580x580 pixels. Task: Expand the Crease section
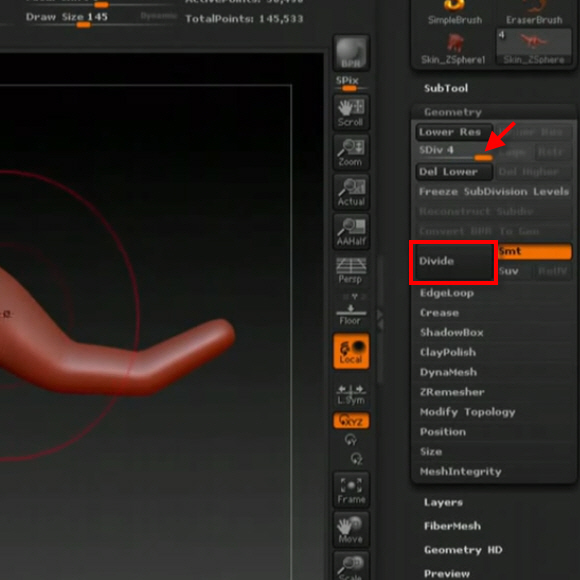(x=439, y=313)
